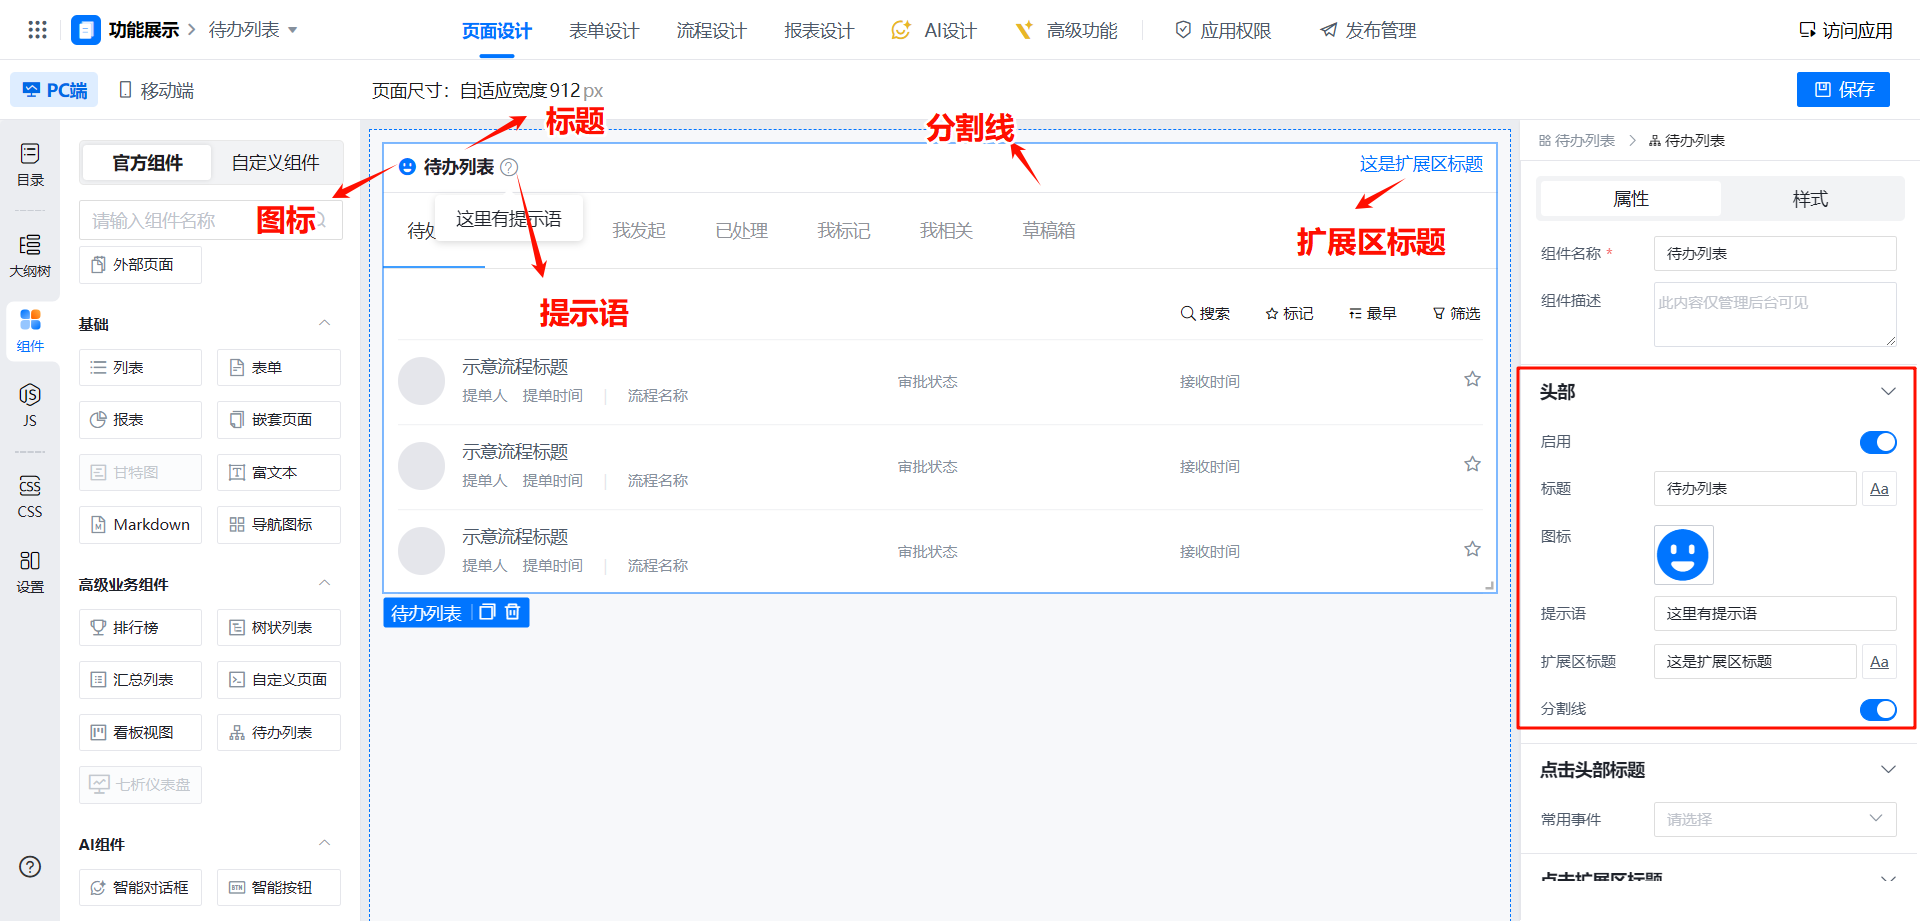Copy the 待办列表 component with duplicate icon

tap(487, 612)
